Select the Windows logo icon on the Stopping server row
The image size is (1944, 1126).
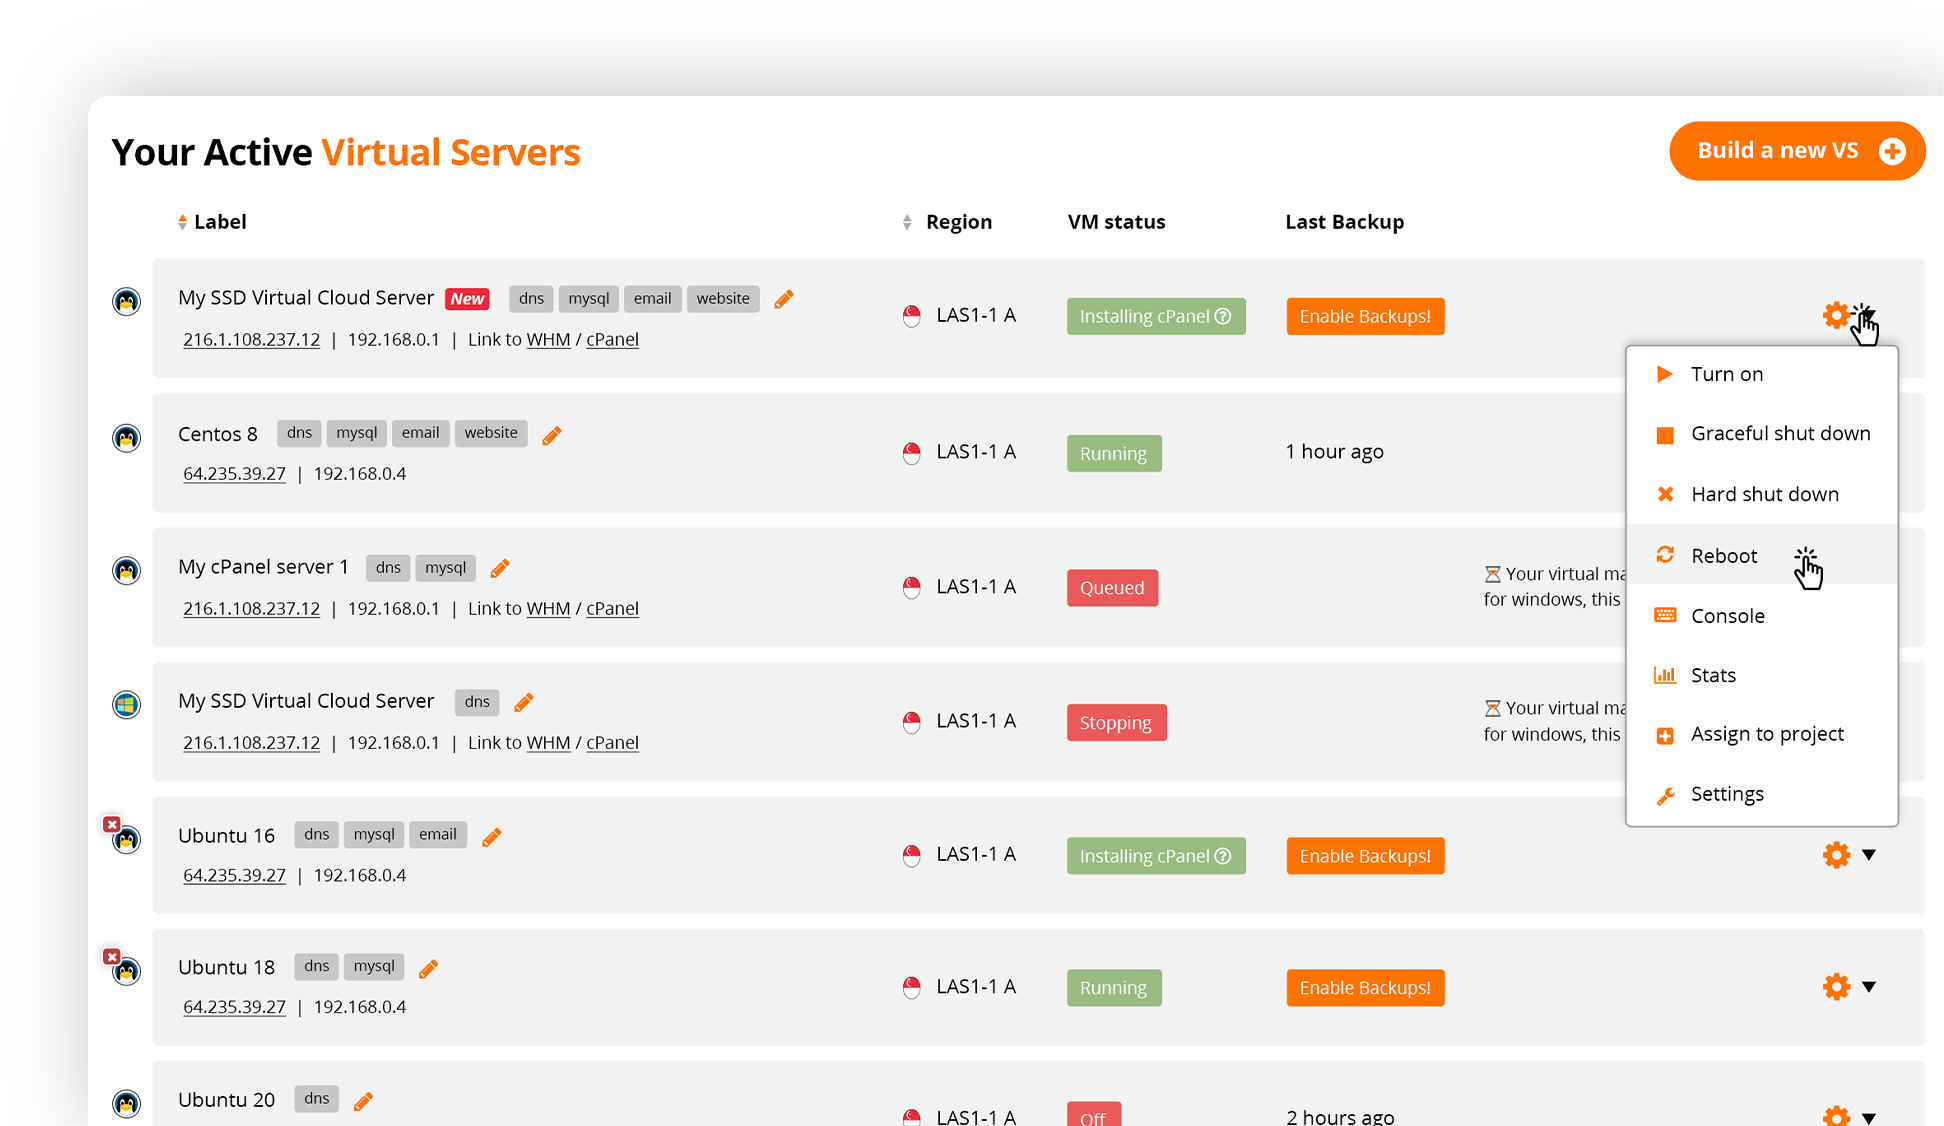click(x=126, y=705)
